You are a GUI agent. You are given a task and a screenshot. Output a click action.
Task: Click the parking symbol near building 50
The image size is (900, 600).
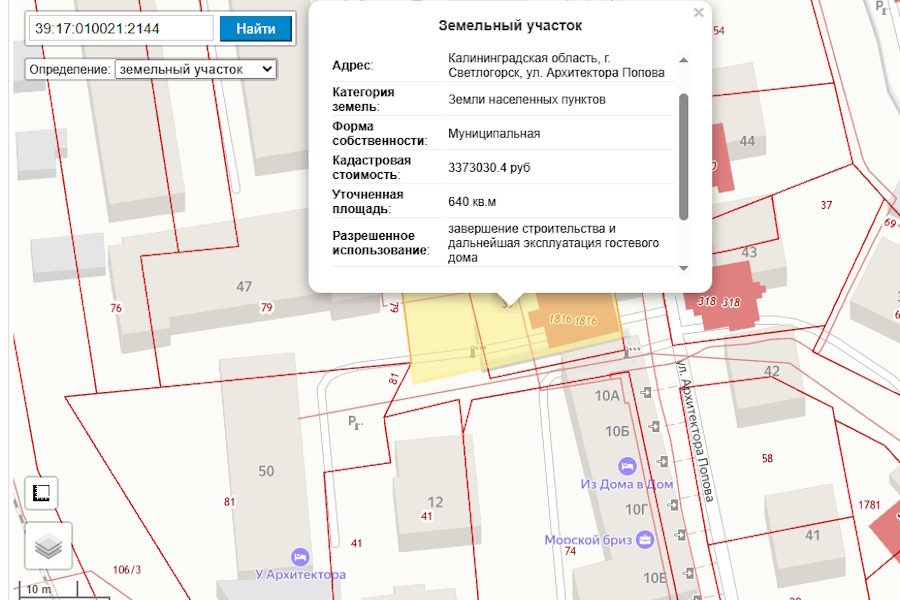355,423
